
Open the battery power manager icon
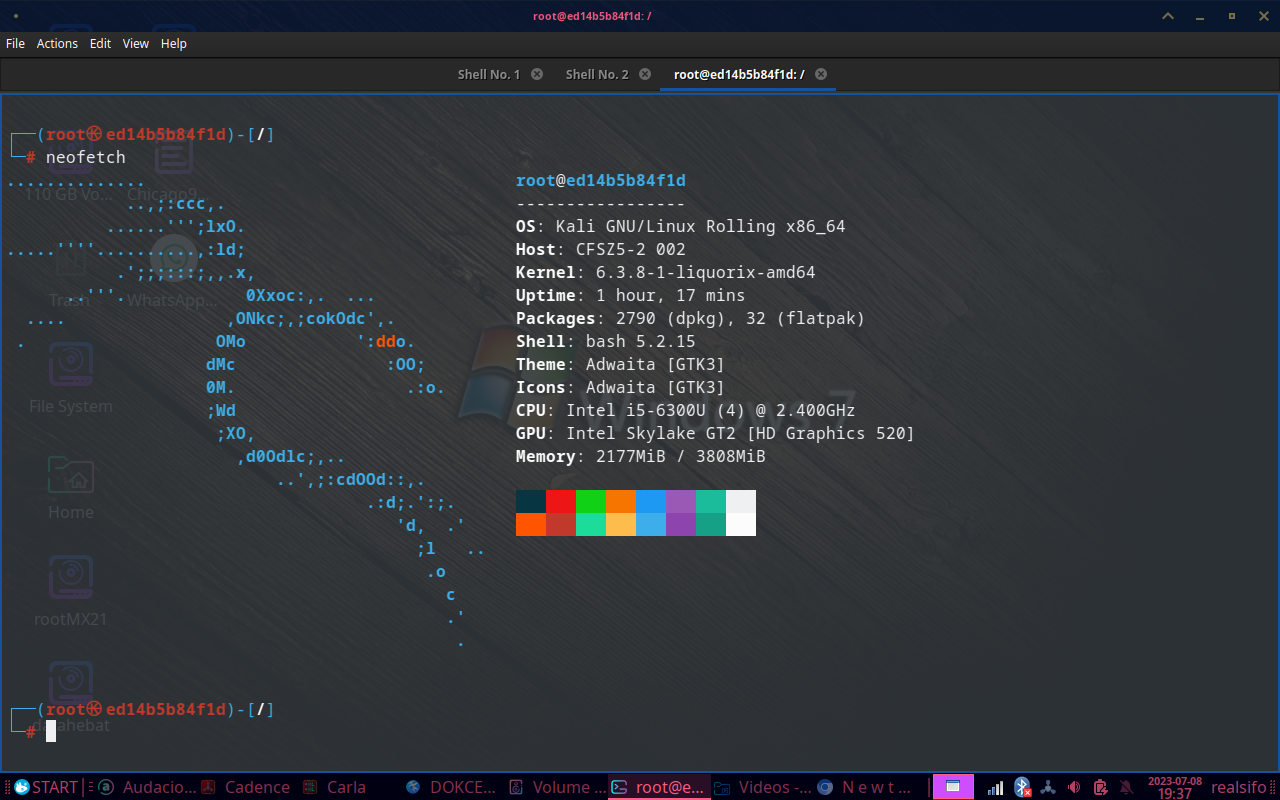1100,787
